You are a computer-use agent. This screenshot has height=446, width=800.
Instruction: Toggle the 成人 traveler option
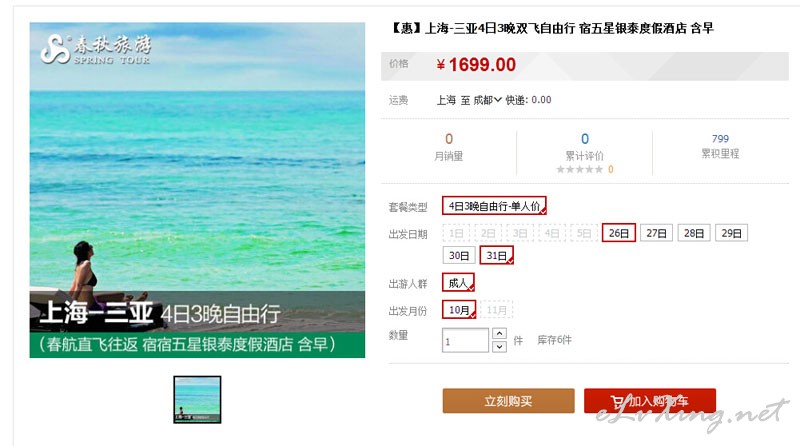pyautogui.click(x=458, y=283)
